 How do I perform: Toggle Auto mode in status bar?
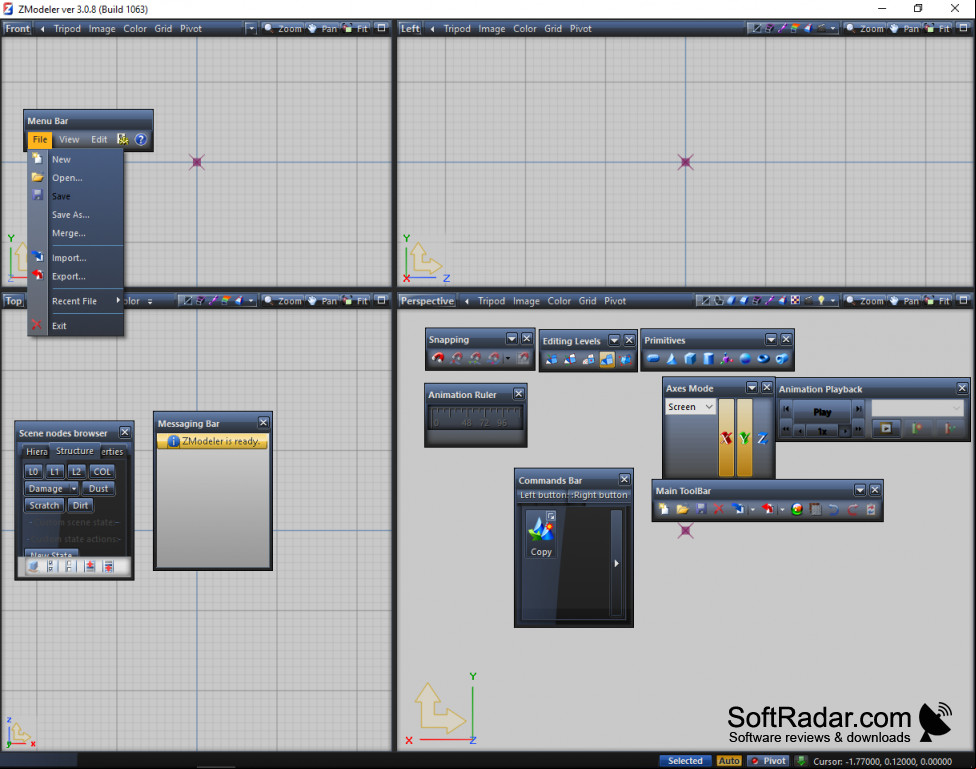(x=729, y=761)
